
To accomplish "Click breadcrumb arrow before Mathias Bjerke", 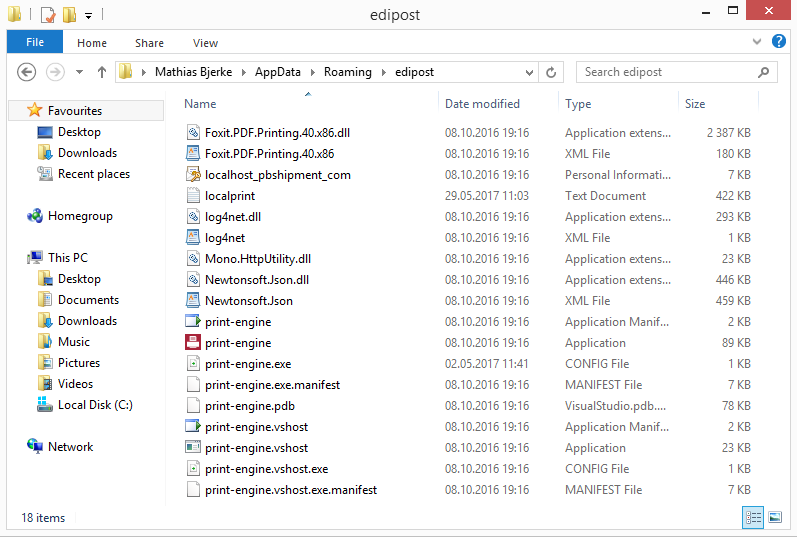I will coord(144,72).
